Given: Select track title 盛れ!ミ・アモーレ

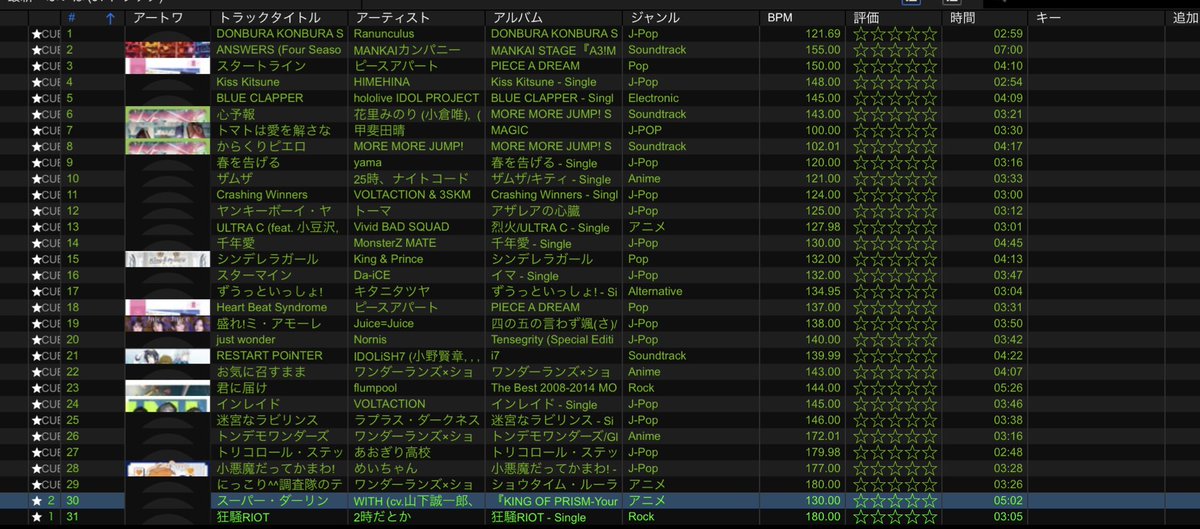Looking at the screenshot, I should (x=268, y=324).
